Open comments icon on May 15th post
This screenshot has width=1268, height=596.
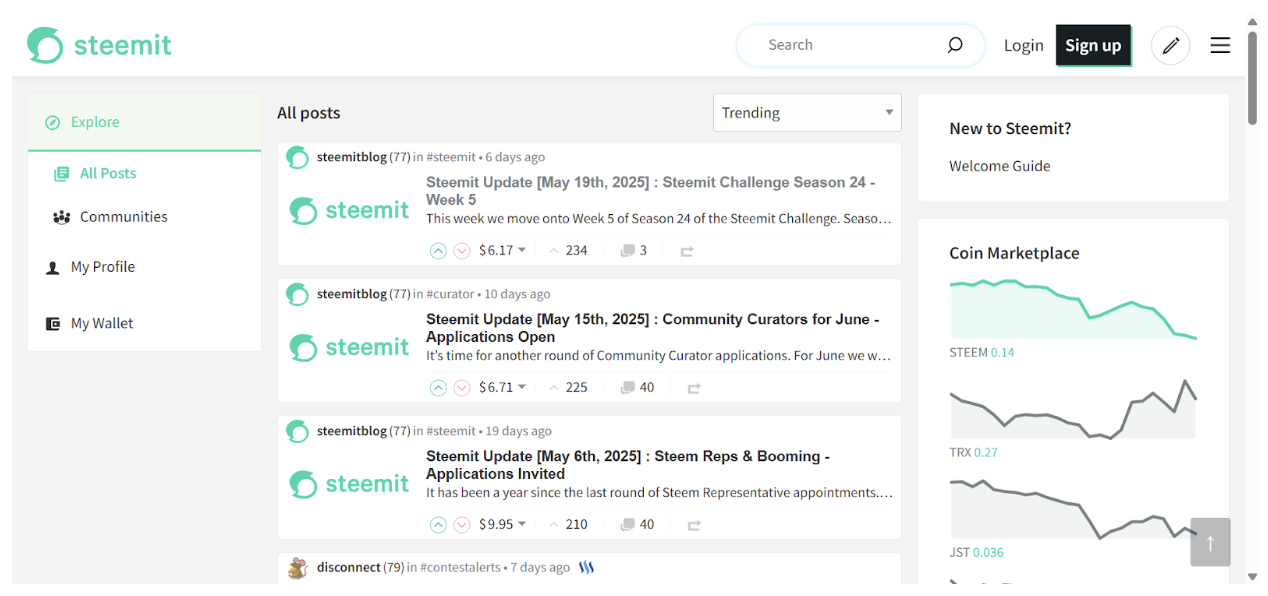click(628, 388)
